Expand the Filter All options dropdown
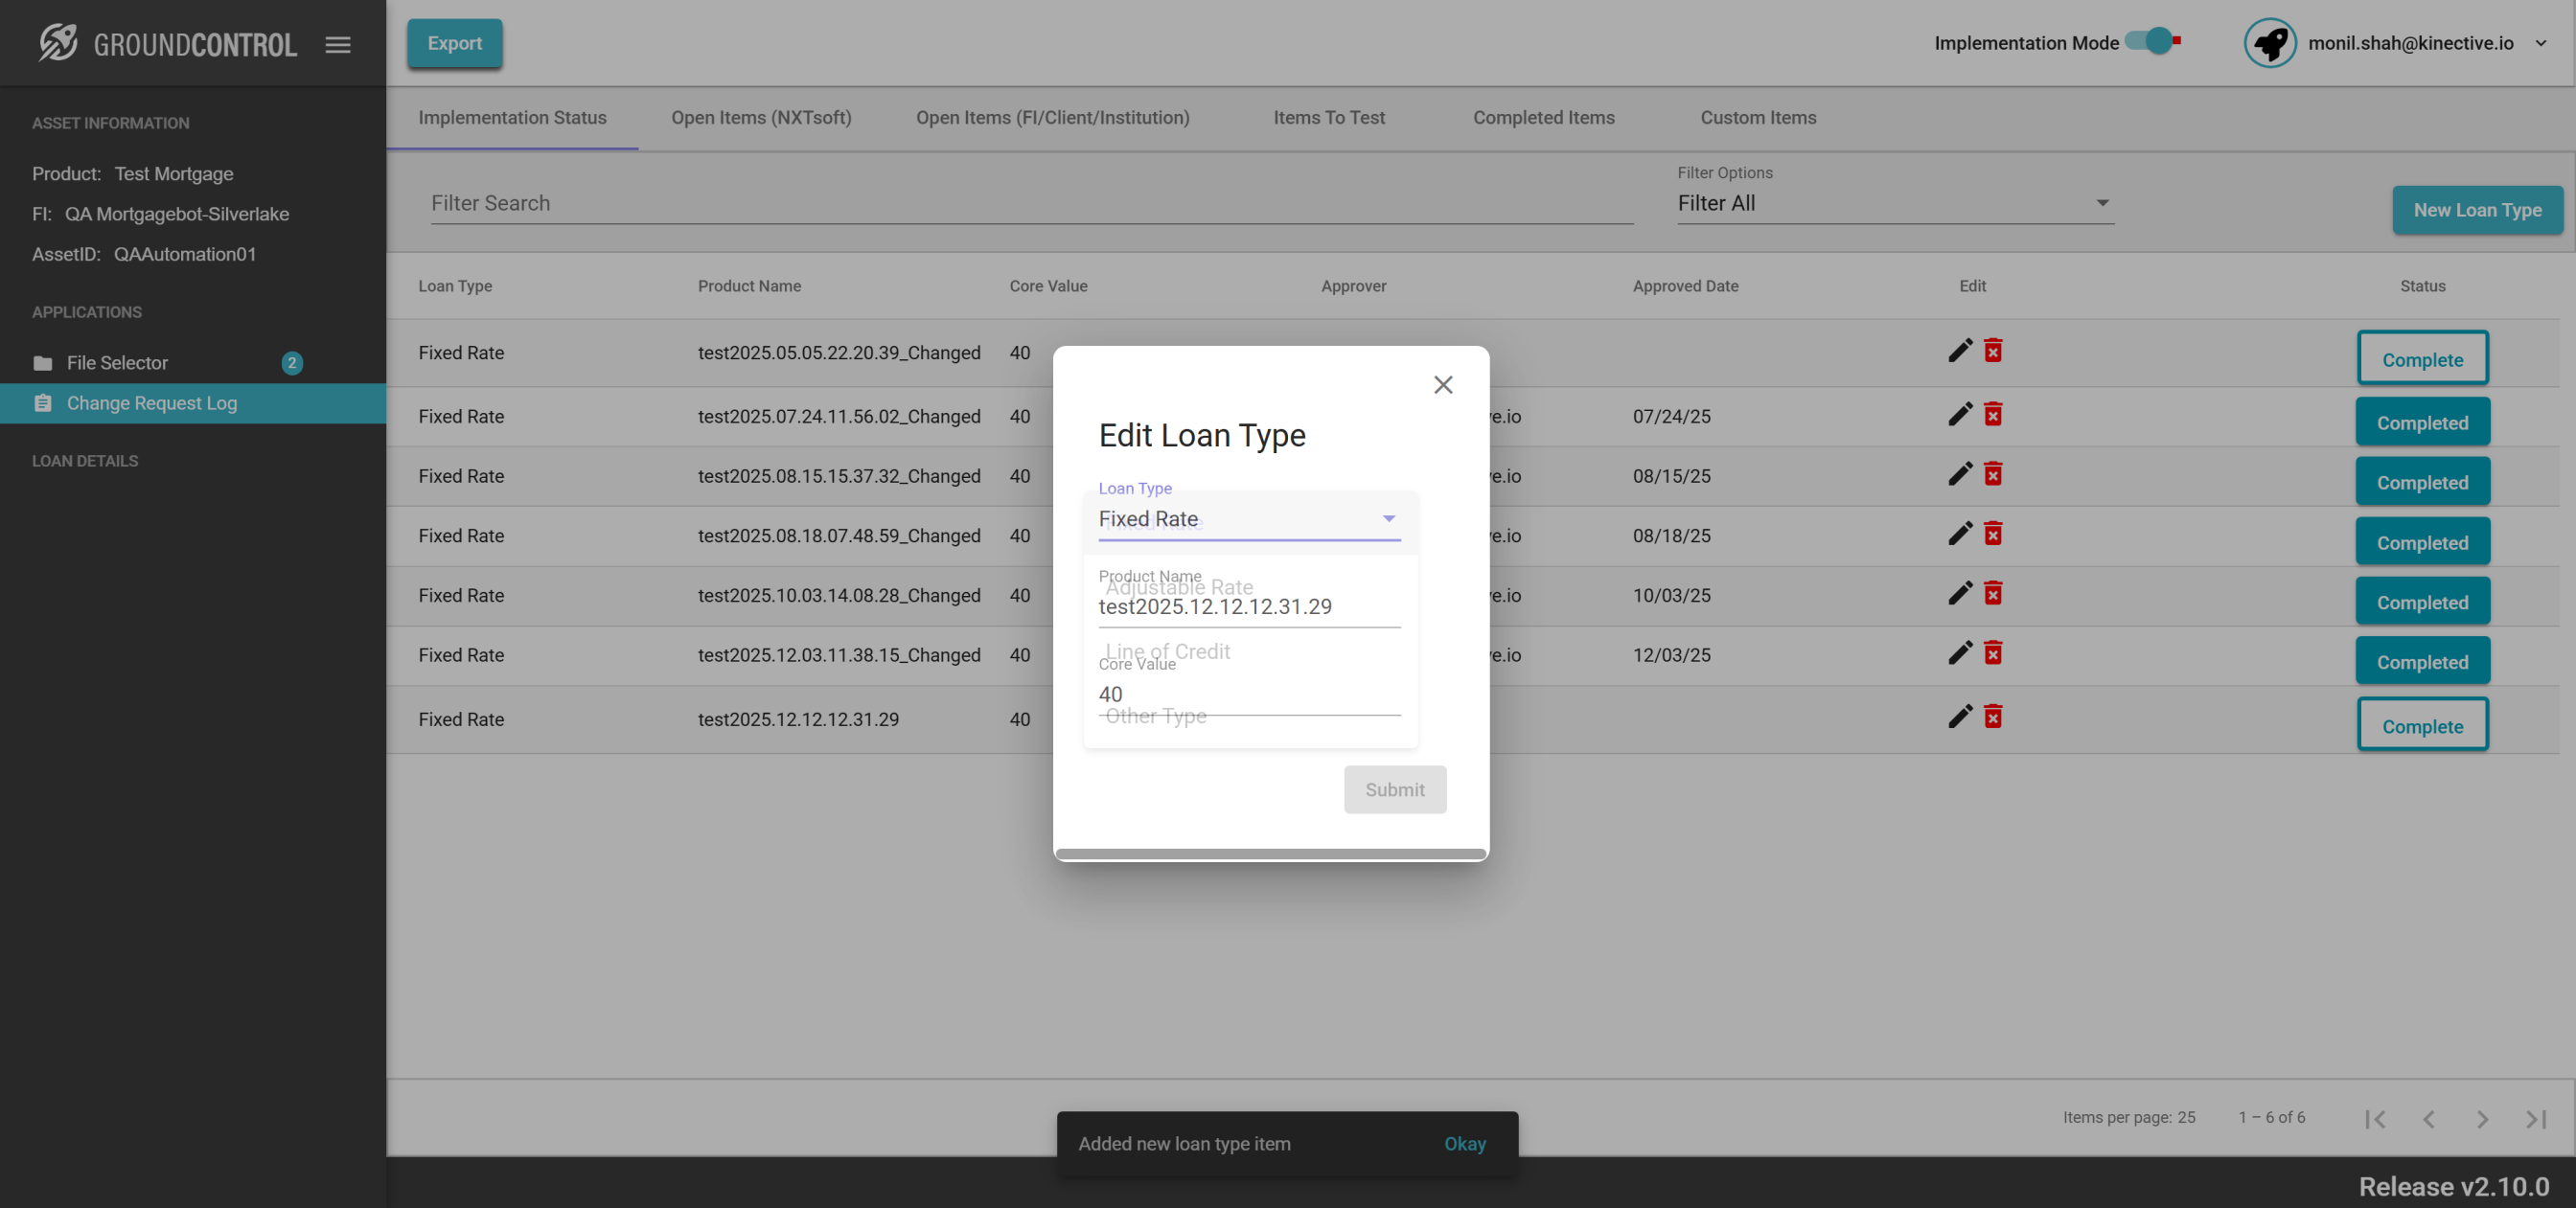 coord(1894,204)
